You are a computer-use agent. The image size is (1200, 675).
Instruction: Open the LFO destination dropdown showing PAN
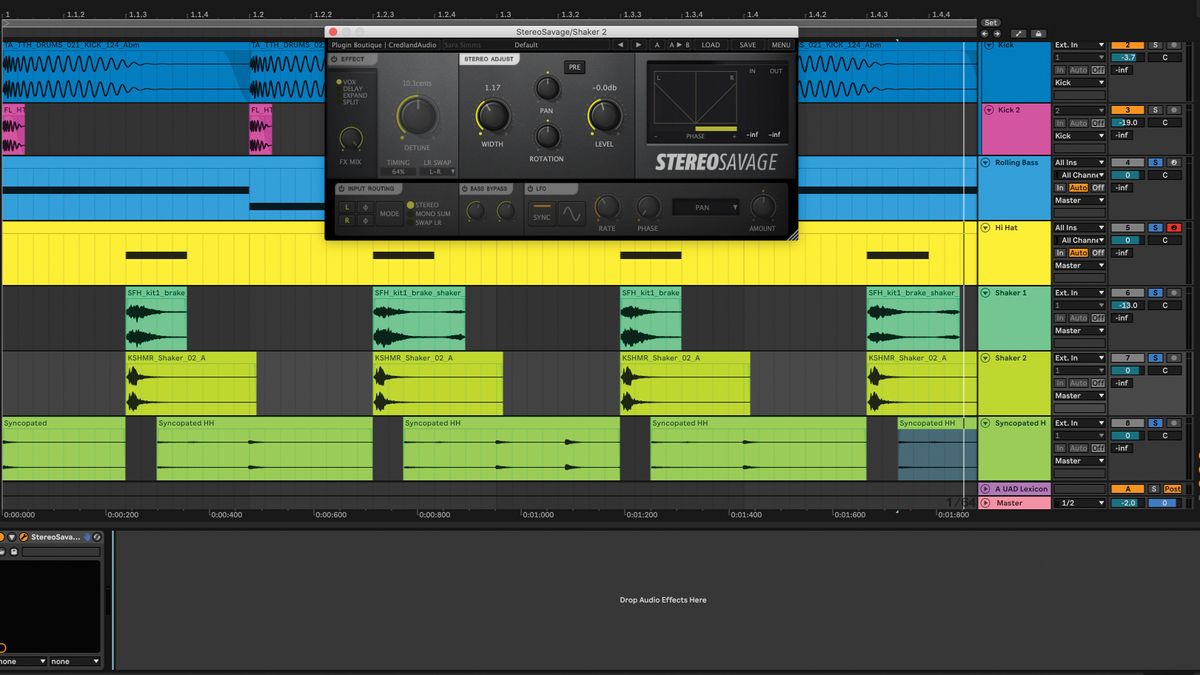705,208
